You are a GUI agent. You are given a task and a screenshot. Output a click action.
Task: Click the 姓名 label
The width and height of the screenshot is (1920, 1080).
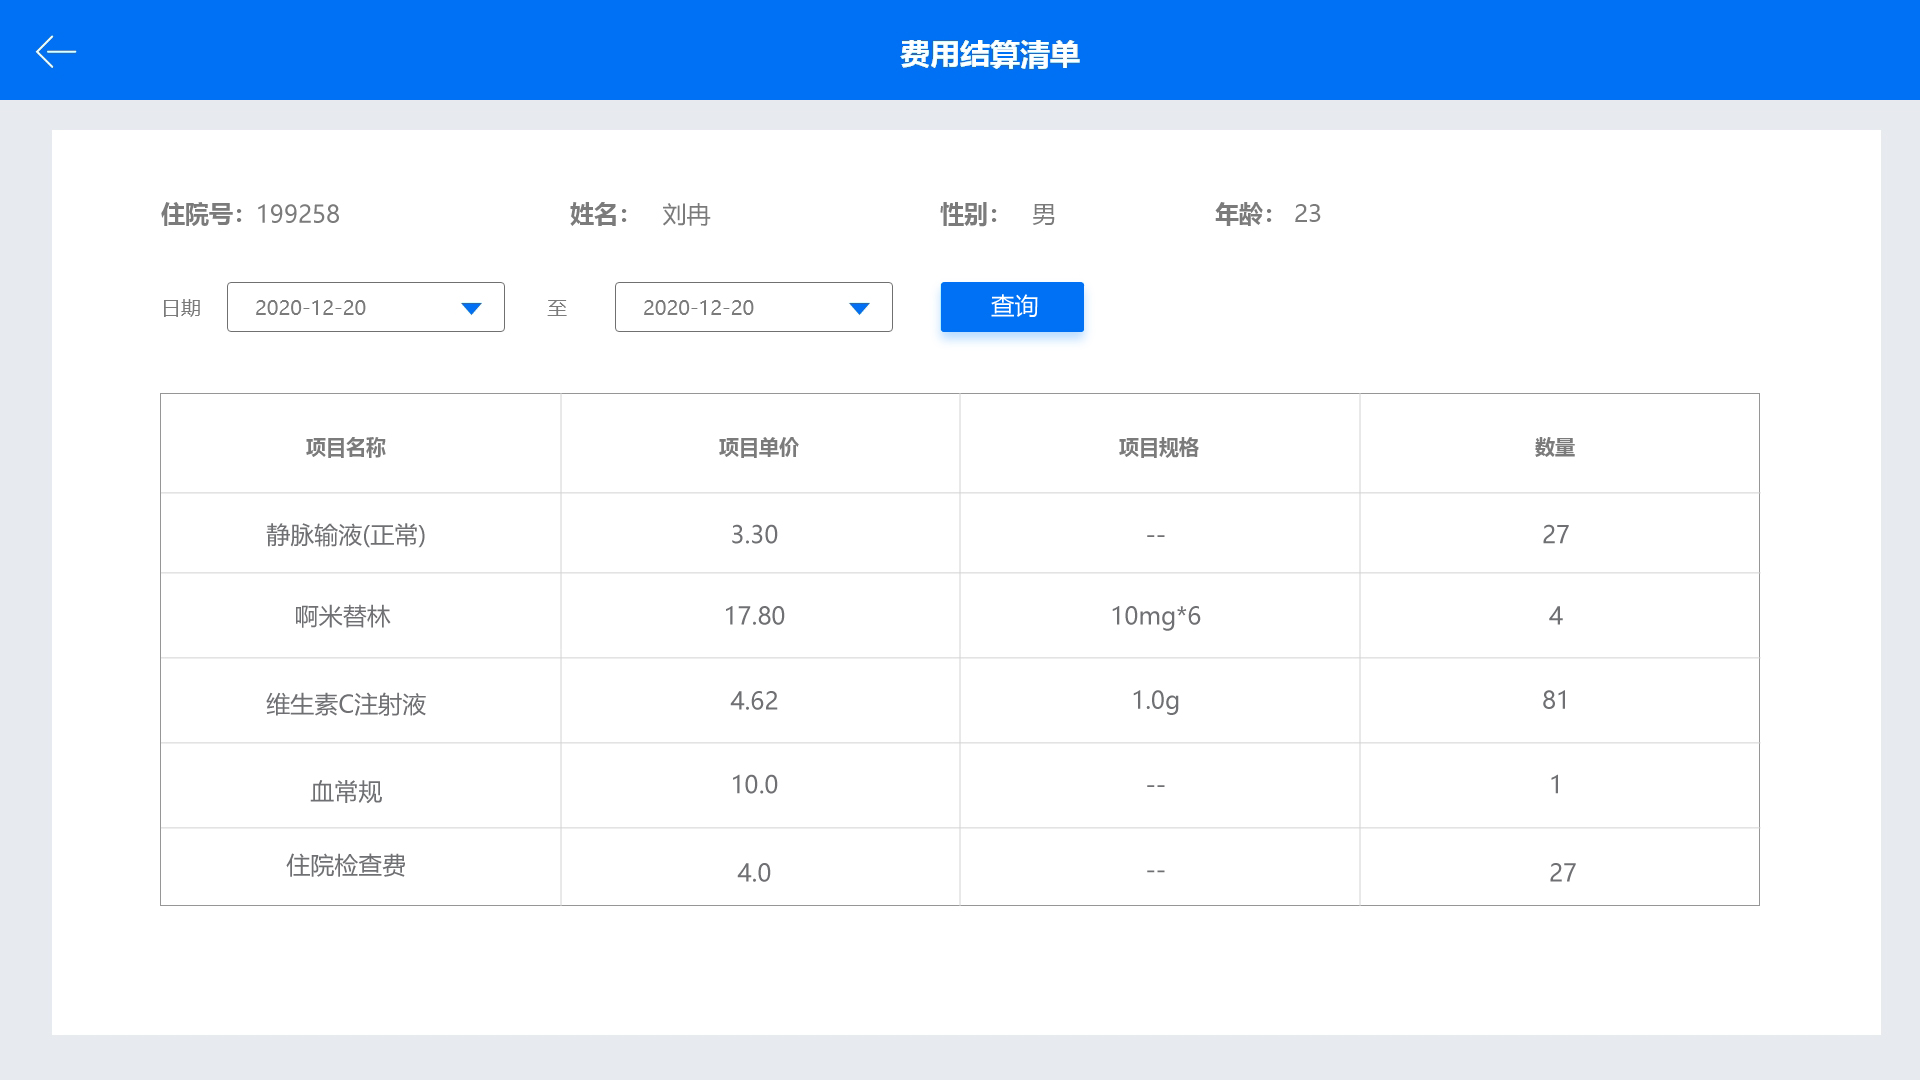point(598,214)
